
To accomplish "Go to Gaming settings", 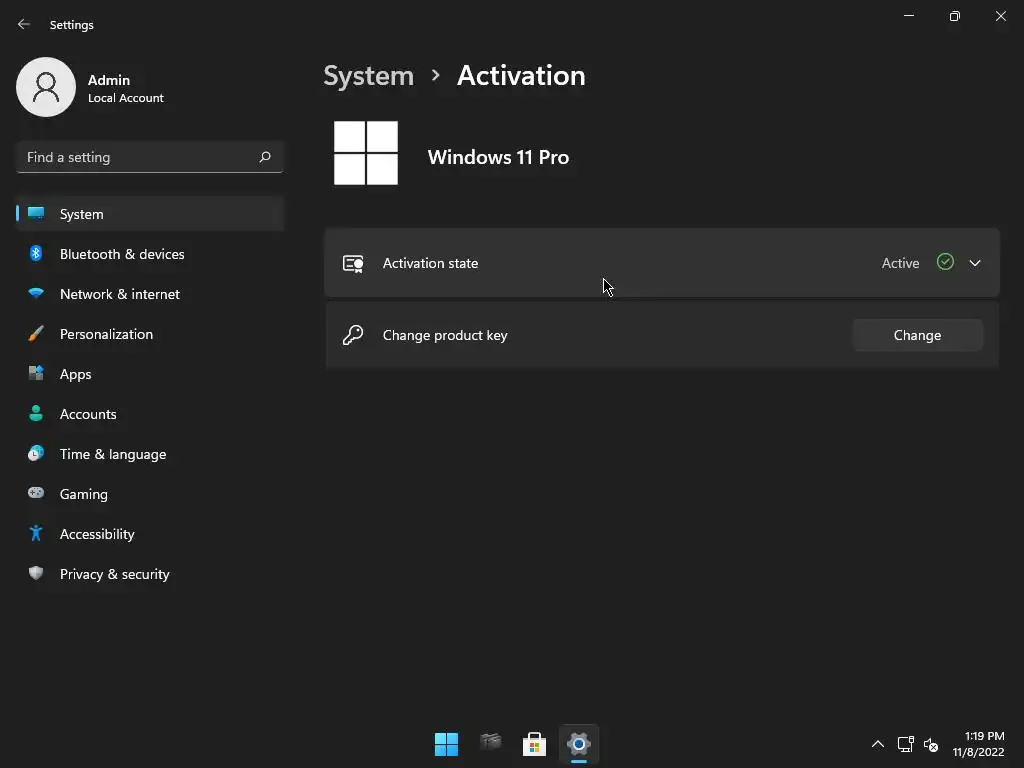I will 150,494.
